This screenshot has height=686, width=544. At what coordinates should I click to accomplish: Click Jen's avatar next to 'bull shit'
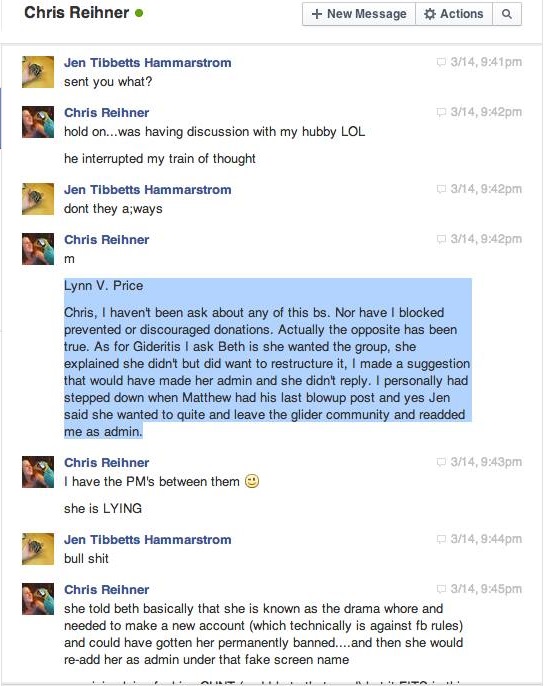38,549
